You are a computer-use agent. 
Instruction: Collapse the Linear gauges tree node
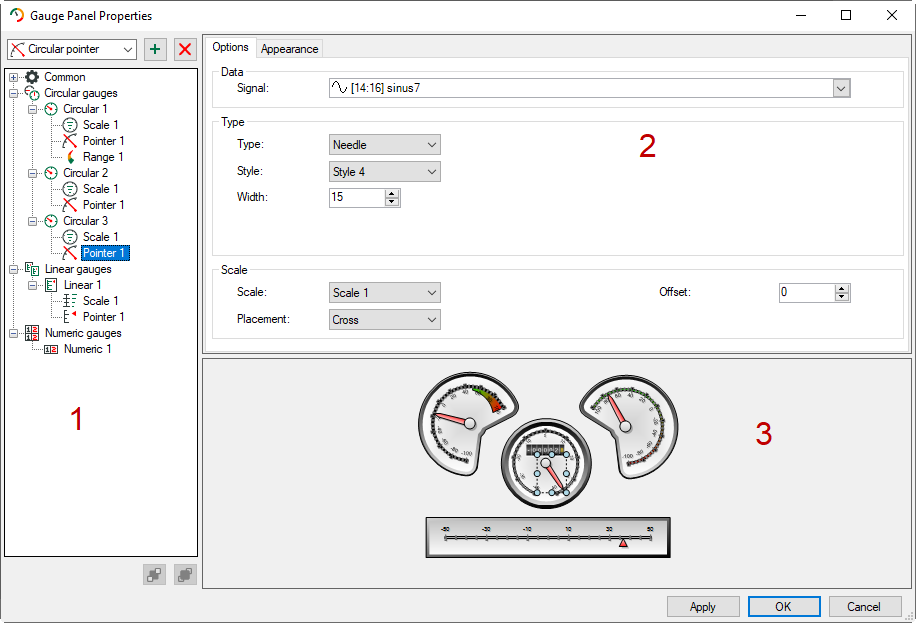coord(13,269)
